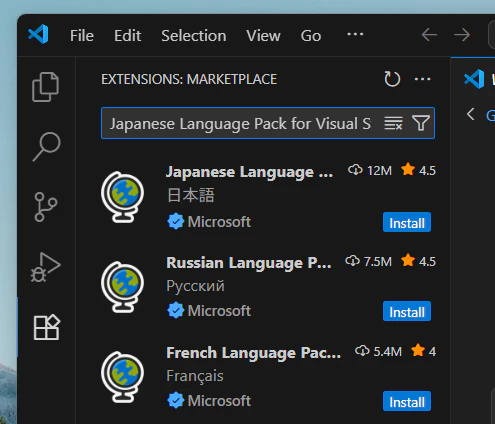
Task: Expand the hidden menu bar items ellipsis
Action: (x=355, y=34)
